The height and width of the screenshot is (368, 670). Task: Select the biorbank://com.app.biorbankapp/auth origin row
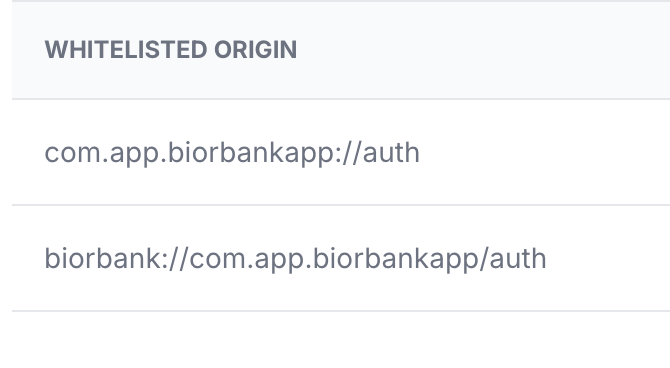point(341,259)
